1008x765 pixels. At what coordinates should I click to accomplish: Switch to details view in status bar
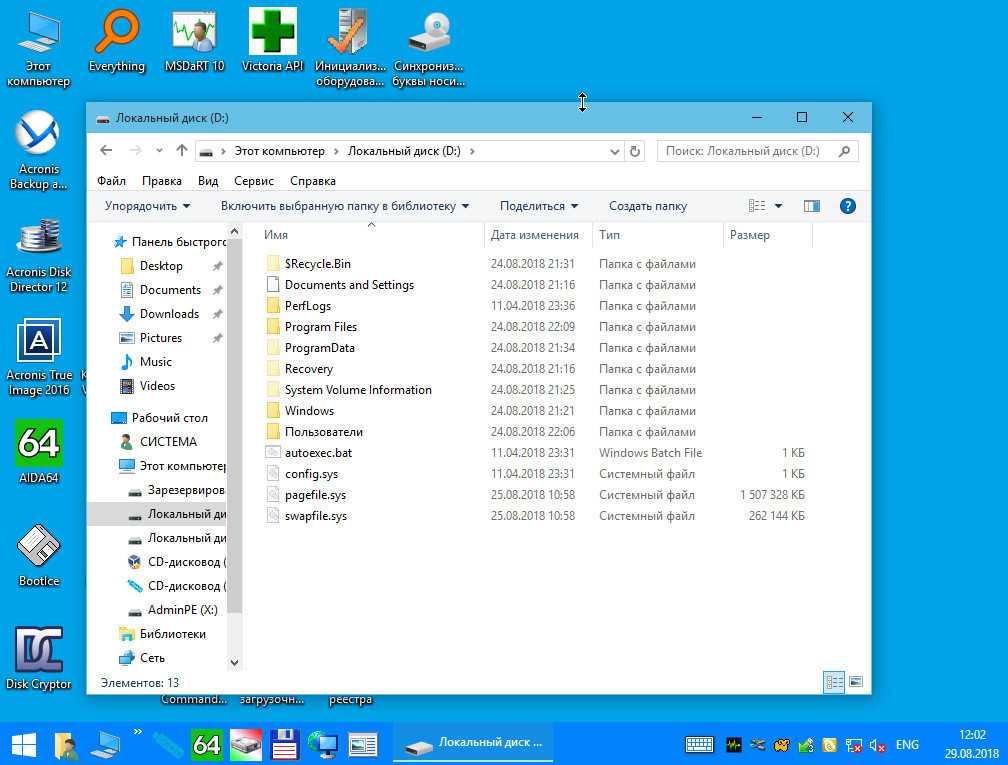pos(834,682)
